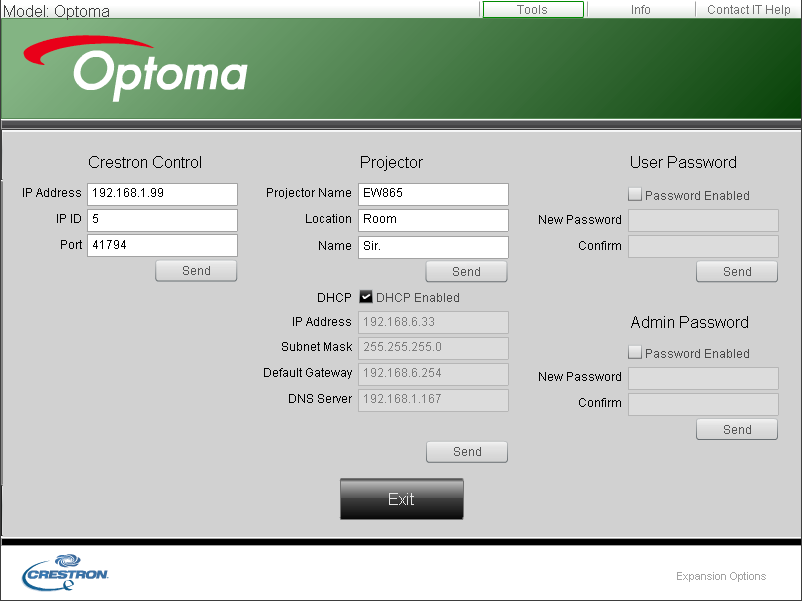Open the Expansion Options link
The height and width of the screenshot is (601, 803).
tap(721, 576)
